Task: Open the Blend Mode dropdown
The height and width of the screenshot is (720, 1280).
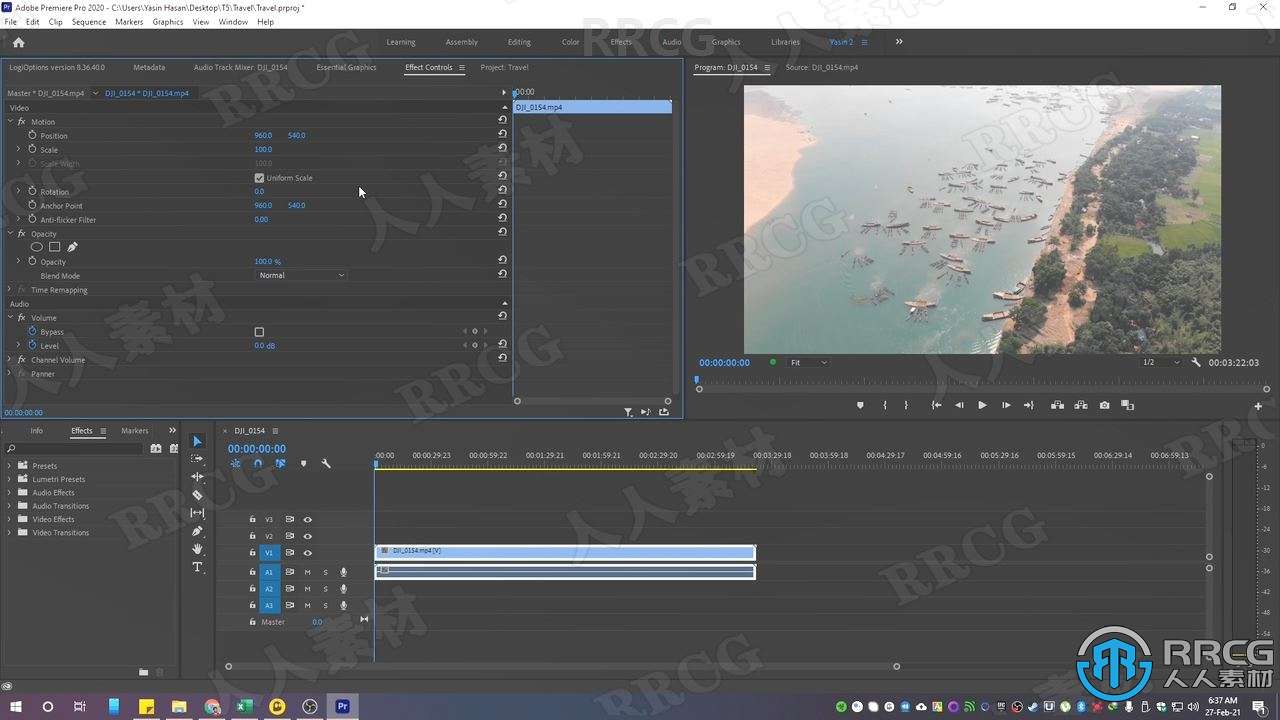Action: click(301, 275)
